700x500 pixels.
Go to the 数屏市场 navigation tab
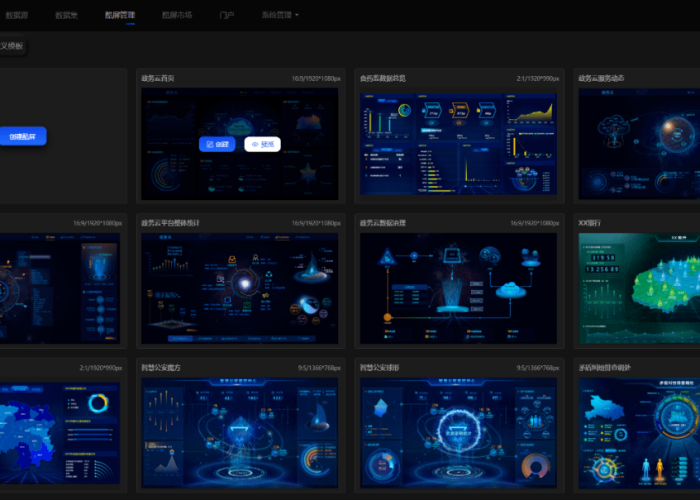tap(176, 16)
